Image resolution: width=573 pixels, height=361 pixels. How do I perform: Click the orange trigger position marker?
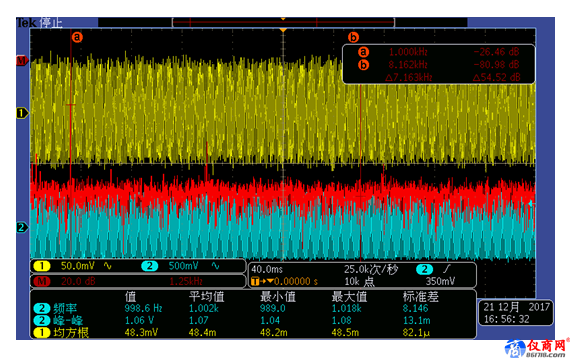tap(283, 30)
